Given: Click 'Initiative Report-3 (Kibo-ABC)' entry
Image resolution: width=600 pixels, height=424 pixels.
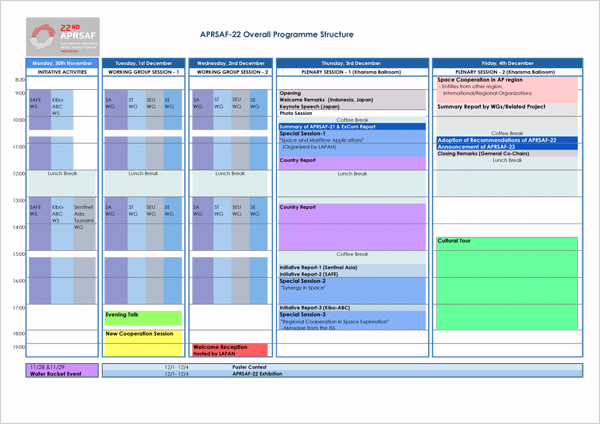Looking at the screenshot, I should tap(315, 308).
